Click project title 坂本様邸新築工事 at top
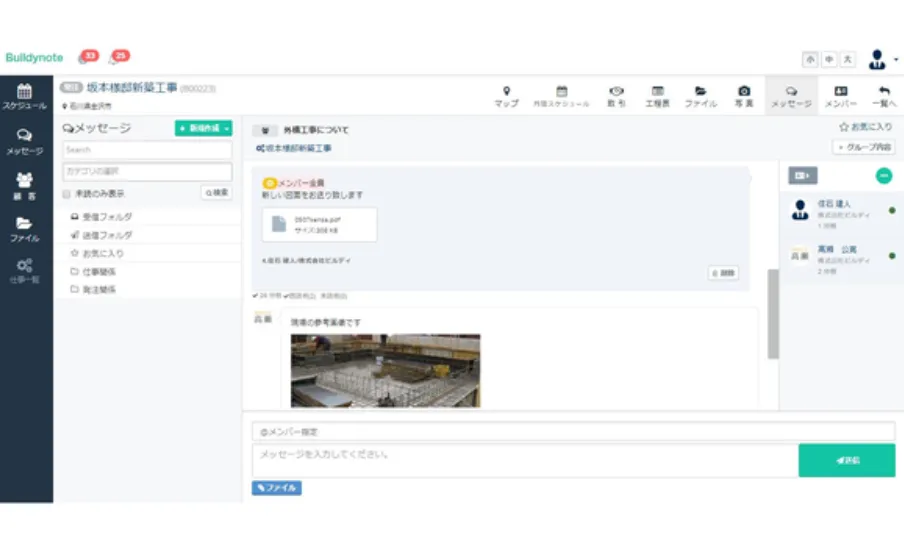Image resolution: width=904 pixels, height=542 pixels. [132, 88]
